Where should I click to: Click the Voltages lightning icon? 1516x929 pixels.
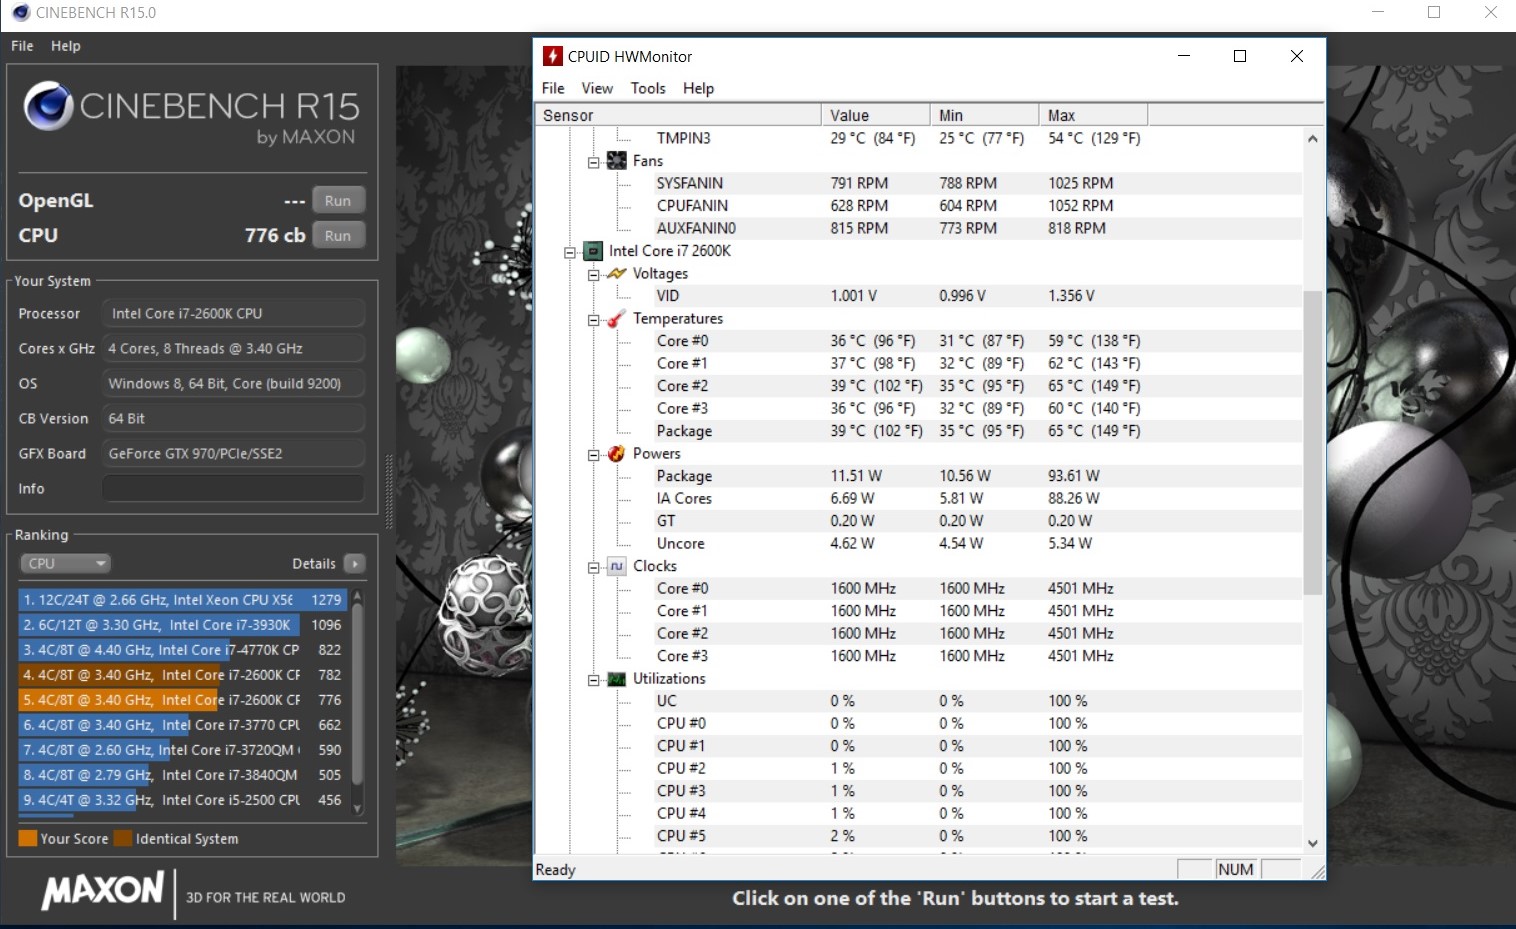coord(617,274)
